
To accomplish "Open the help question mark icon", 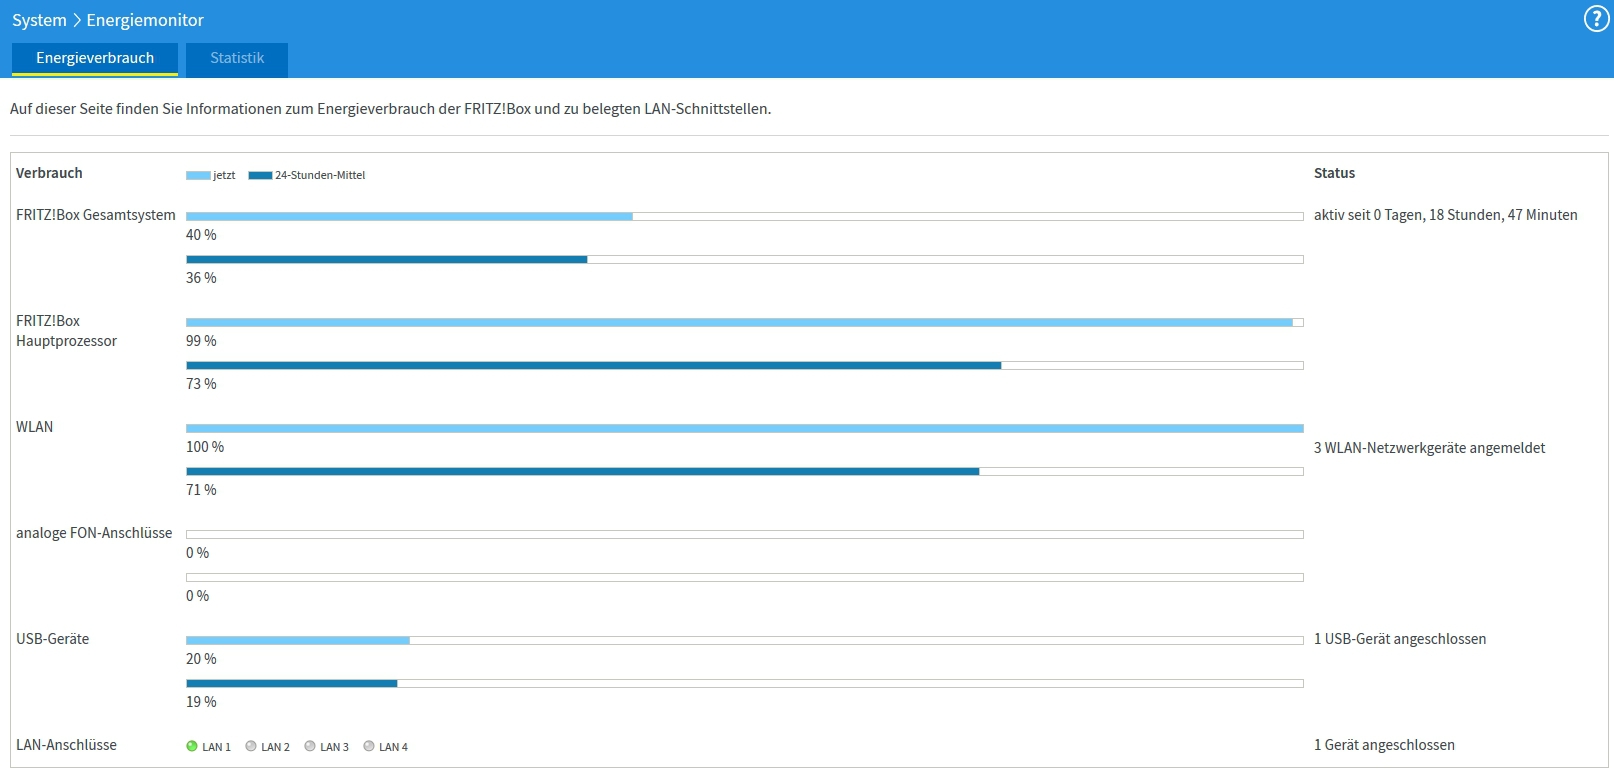I will pyautogui.click(x=1596, y=19).
